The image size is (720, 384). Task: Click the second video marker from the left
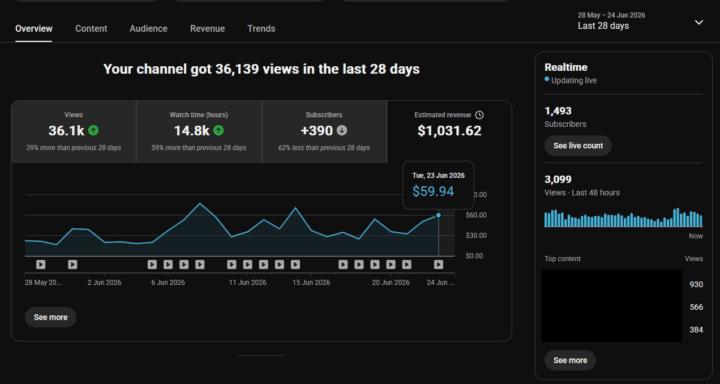point(73,265)
